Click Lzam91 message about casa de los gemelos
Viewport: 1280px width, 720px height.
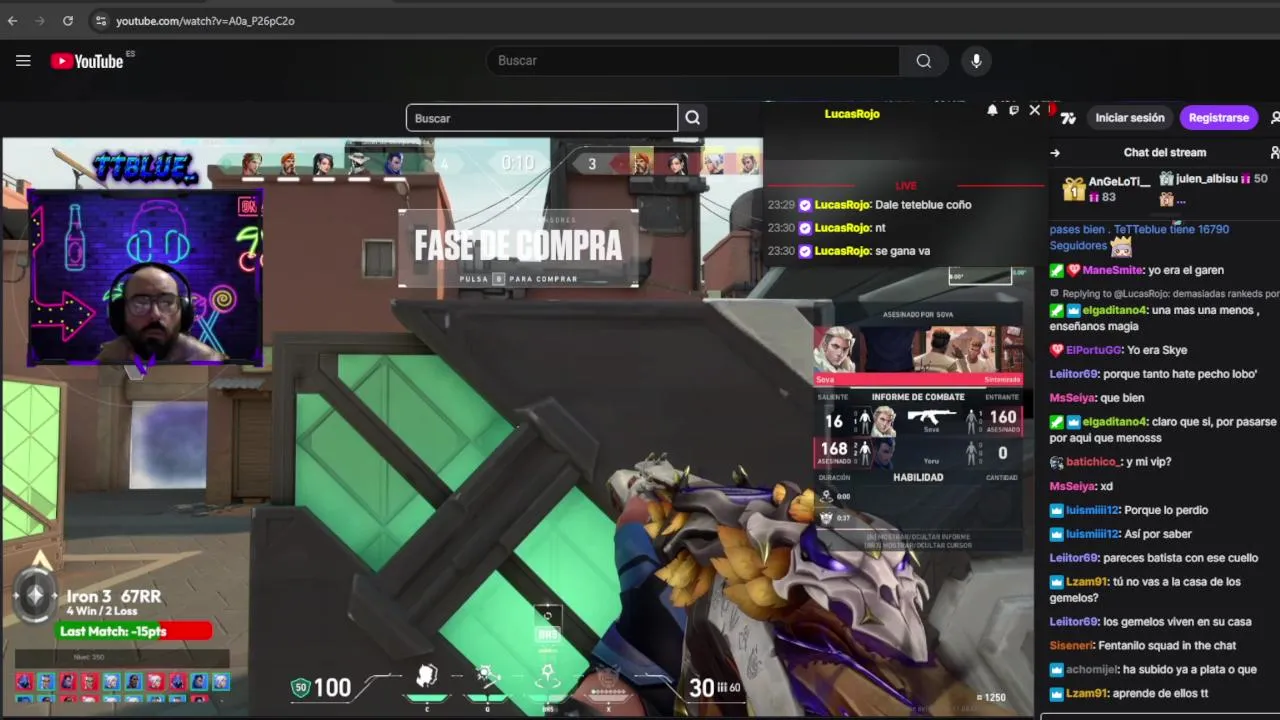click(1145, 590)
